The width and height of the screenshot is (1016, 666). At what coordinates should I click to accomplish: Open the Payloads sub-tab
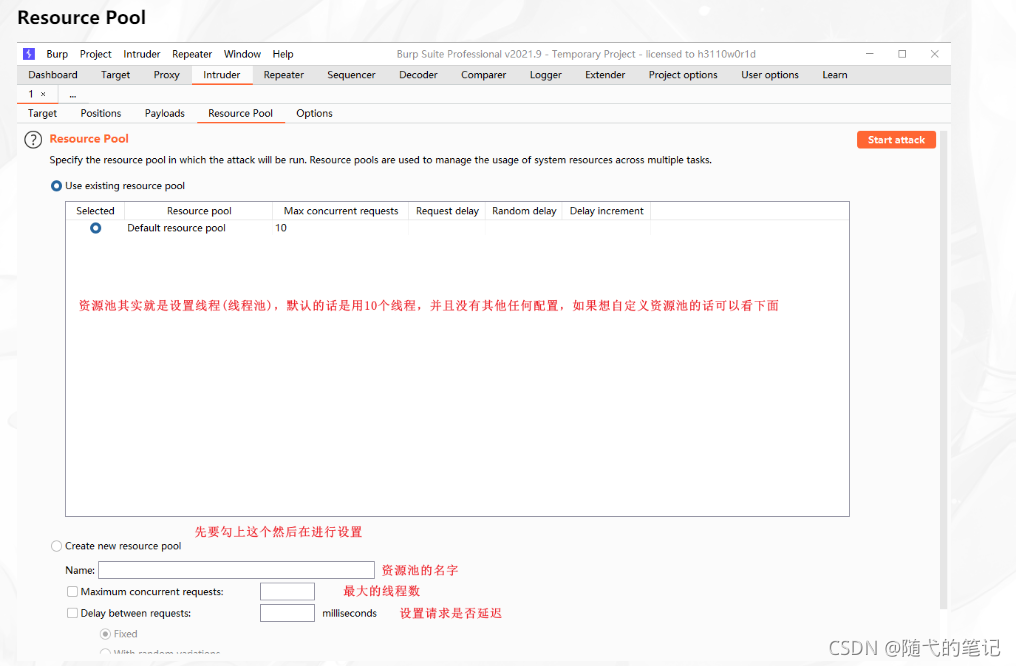[x=165, y=113]
